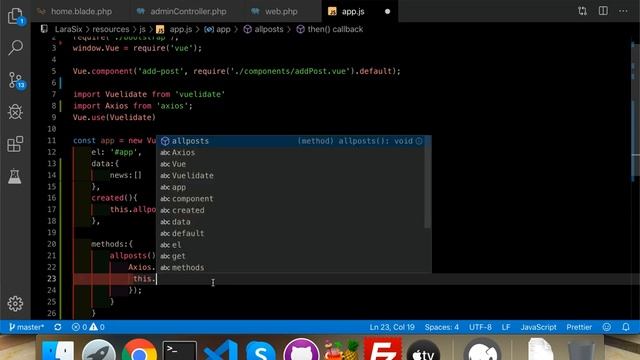The height and width of the screenshot is (360, 640).
Task: Click the js folder in the breadcrumb
Action: [x=142, y=29]
